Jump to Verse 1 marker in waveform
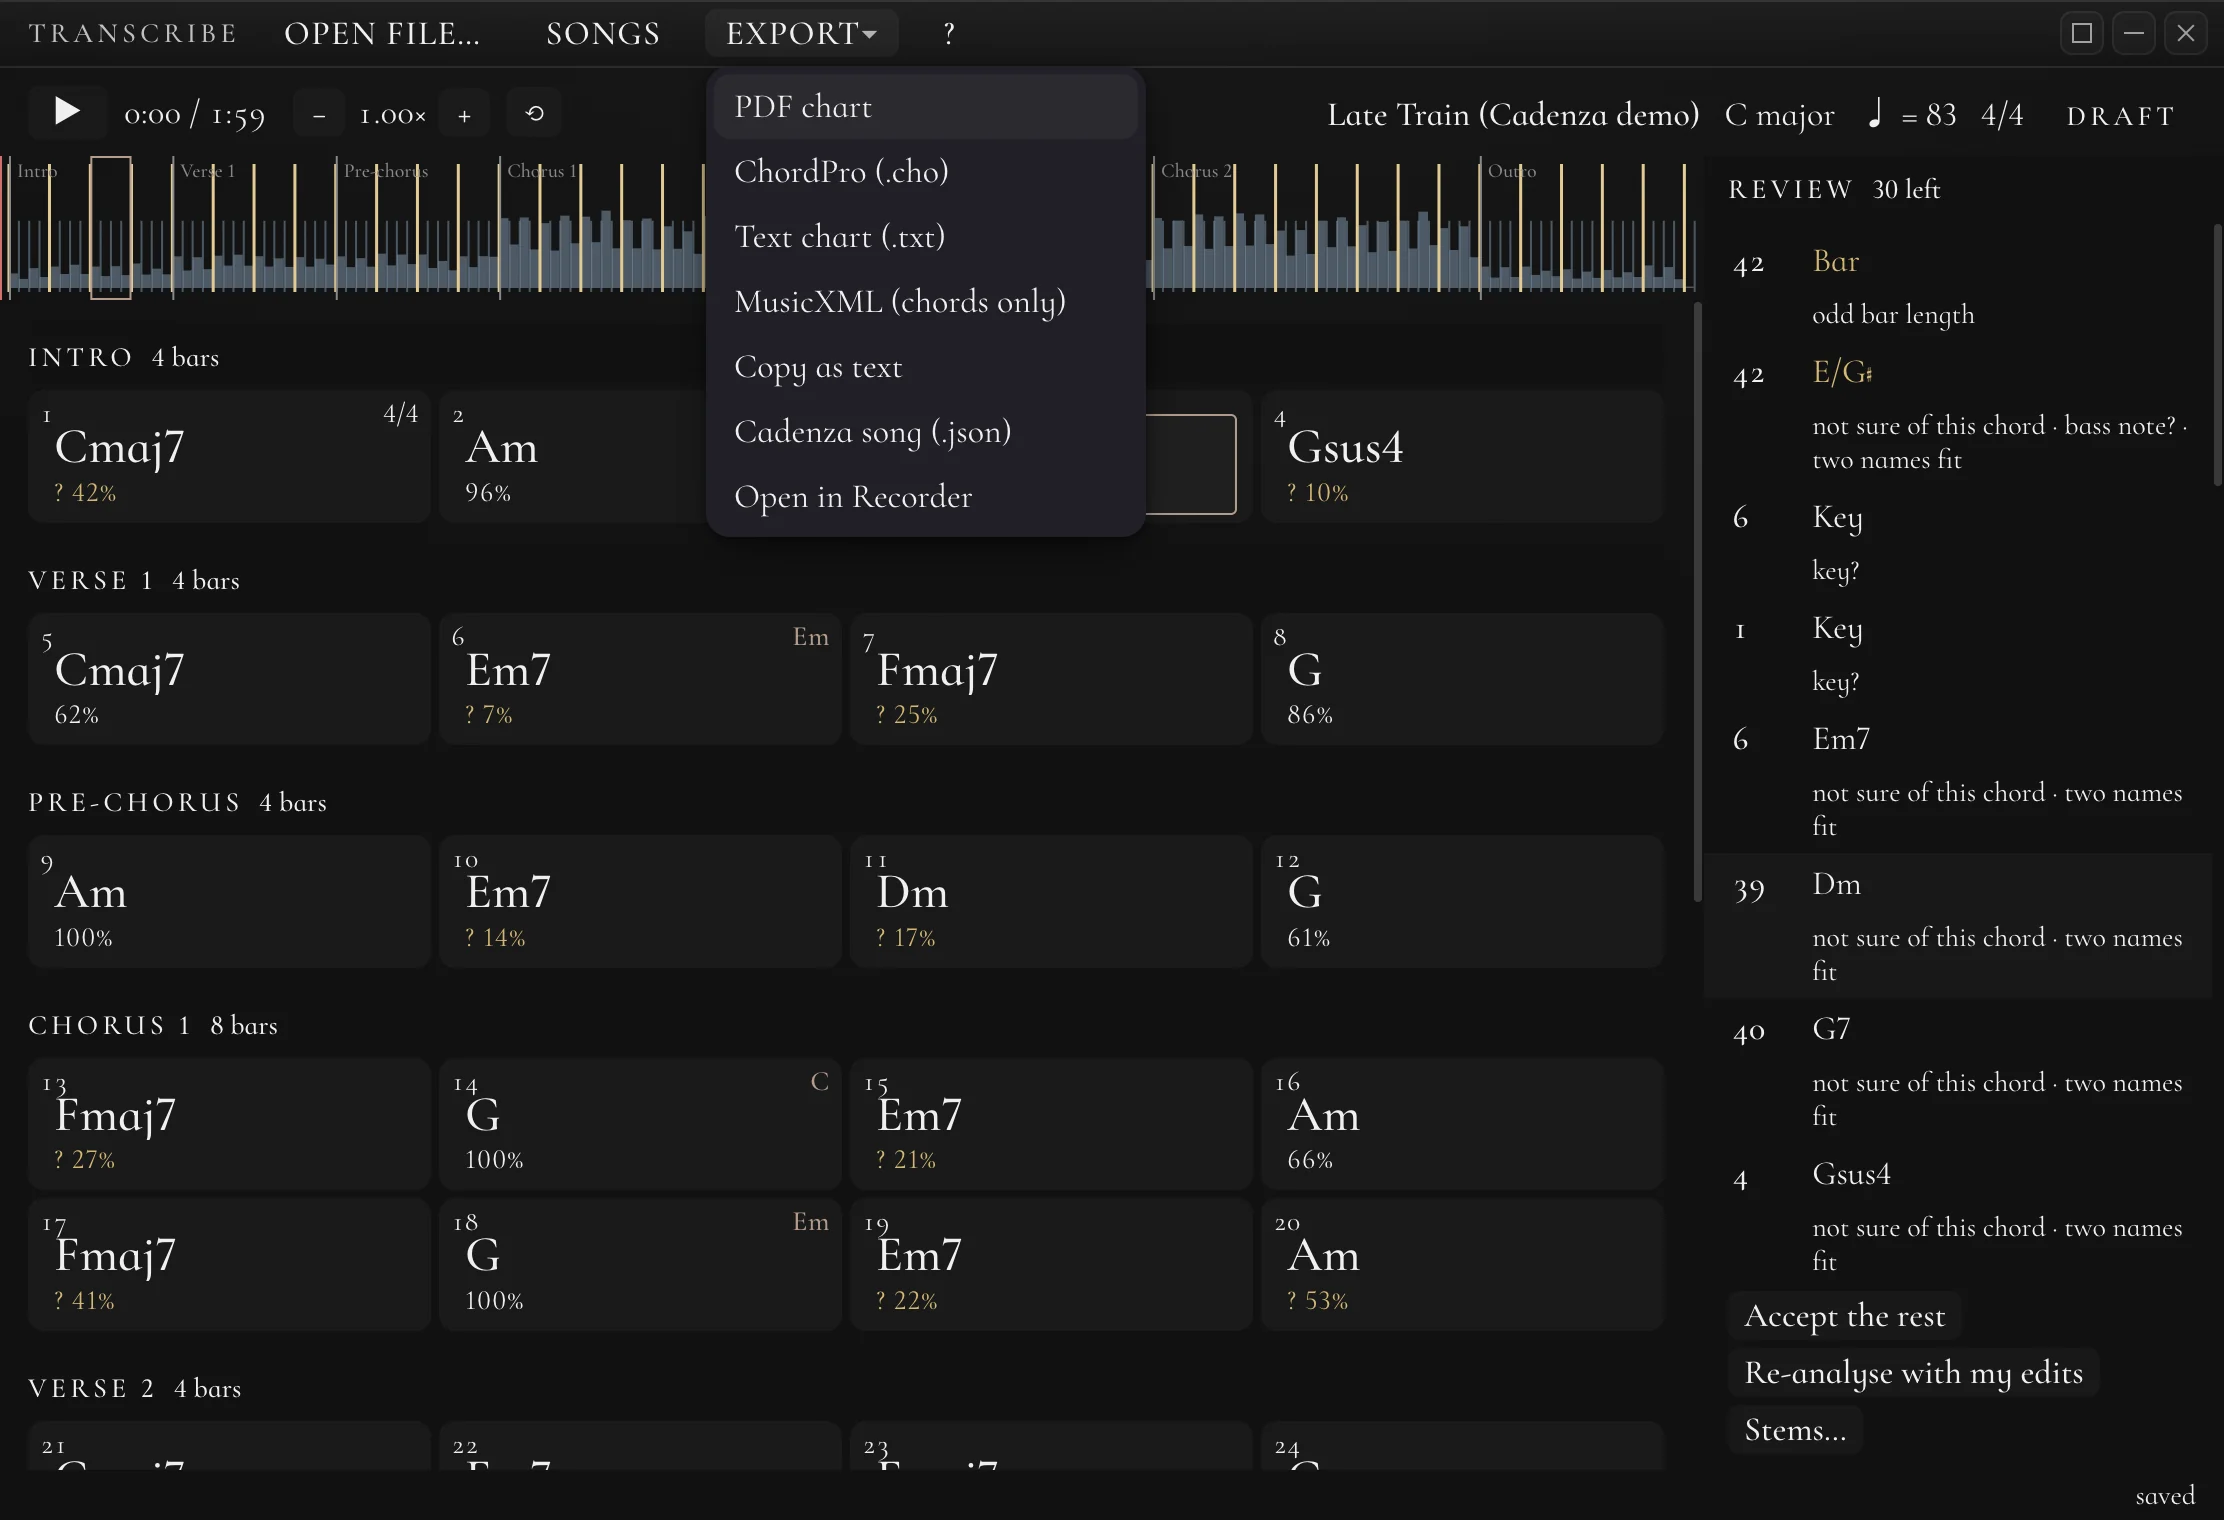This screenshot has height=1520, width=2224. pyautogui.click(x=207, y=171)
